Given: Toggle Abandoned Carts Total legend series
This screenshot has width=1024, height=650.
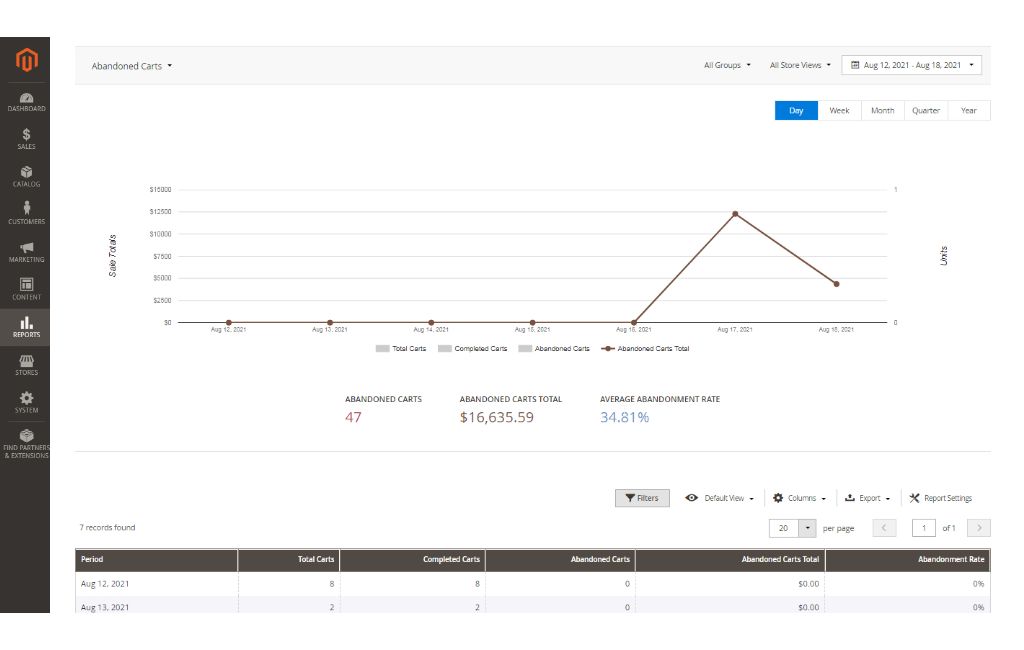Looking at the screenshot, I should tap(645, 349).
